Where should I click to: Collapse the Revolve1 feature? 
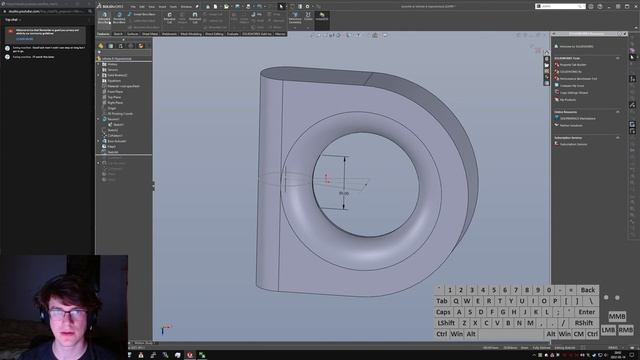click(x=98, y=119)
